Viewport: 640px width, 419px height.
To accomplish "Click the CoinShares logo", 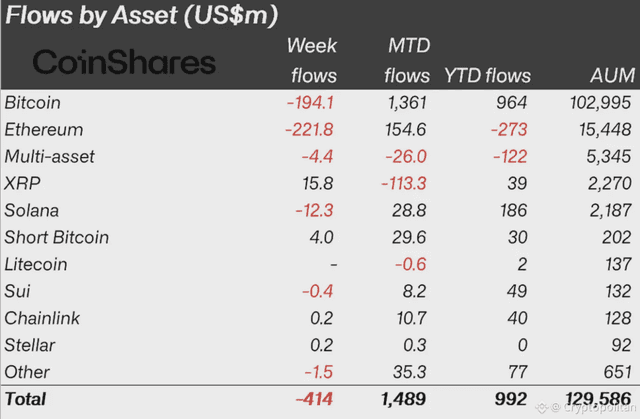I will [124, 62].
